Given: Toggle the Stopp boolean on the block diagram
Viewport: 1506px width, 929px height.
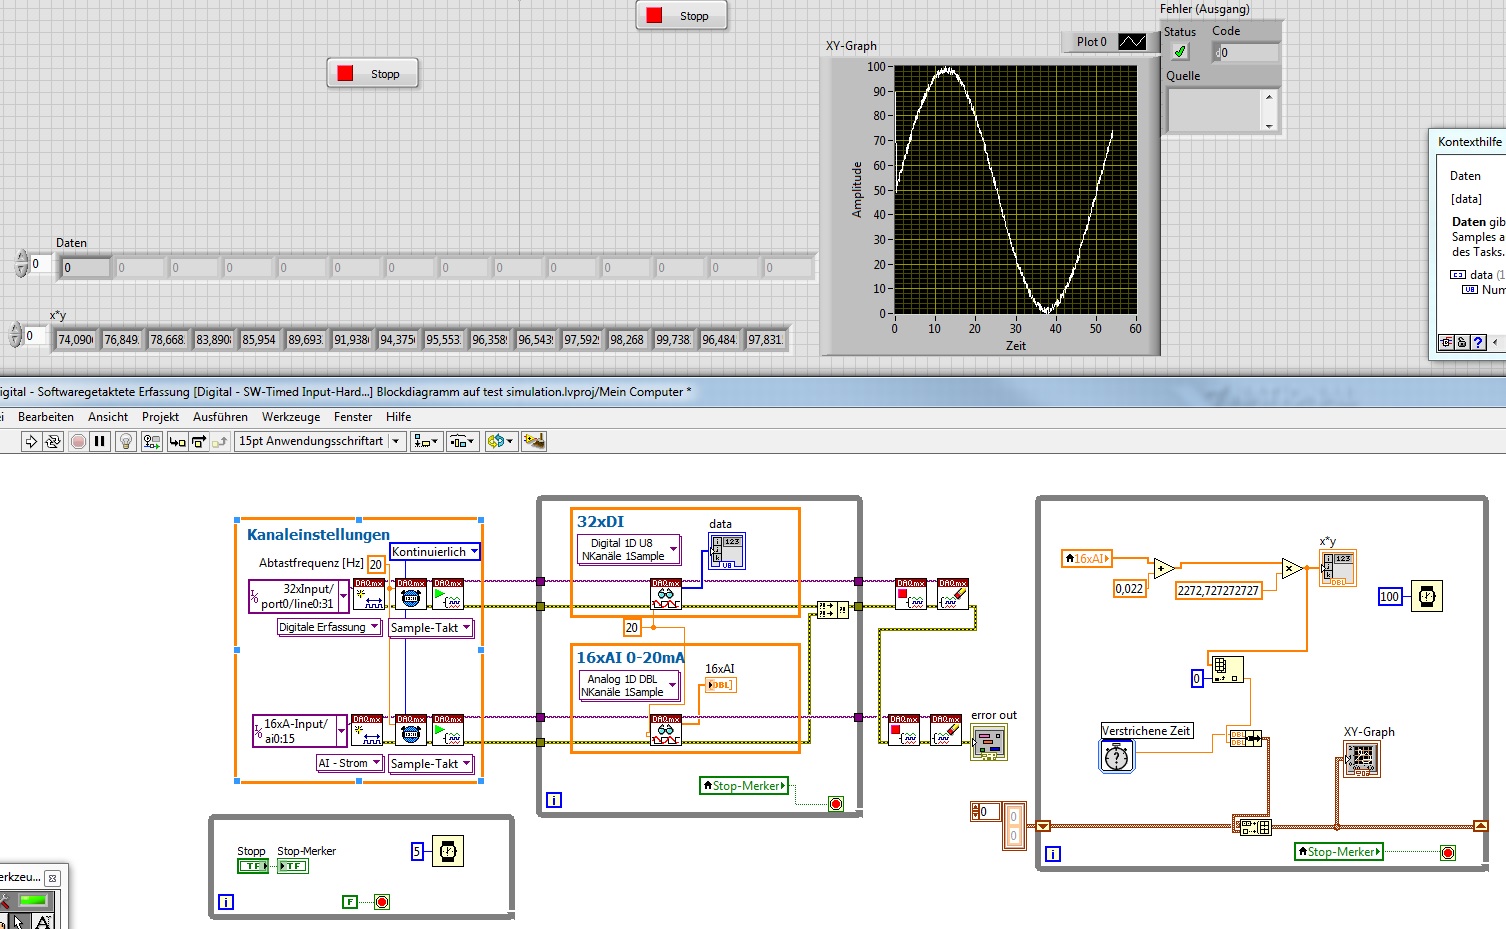Looking at the screenshot, I should click(x=252, y=866).
